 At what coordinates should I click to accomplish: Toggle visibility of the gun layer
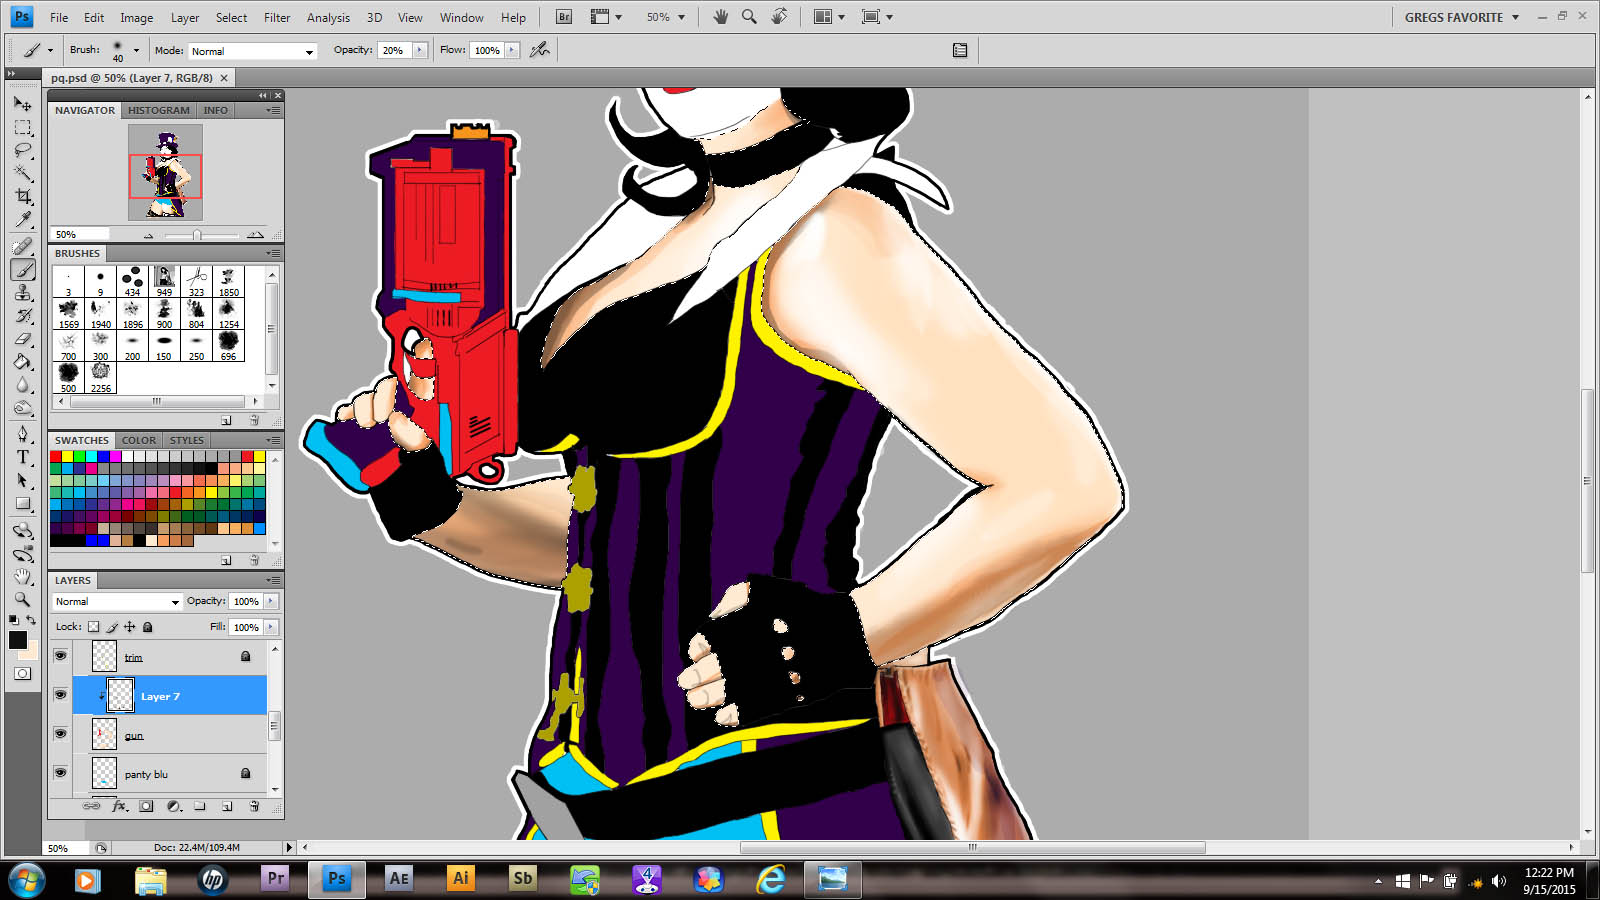(60, 734)
